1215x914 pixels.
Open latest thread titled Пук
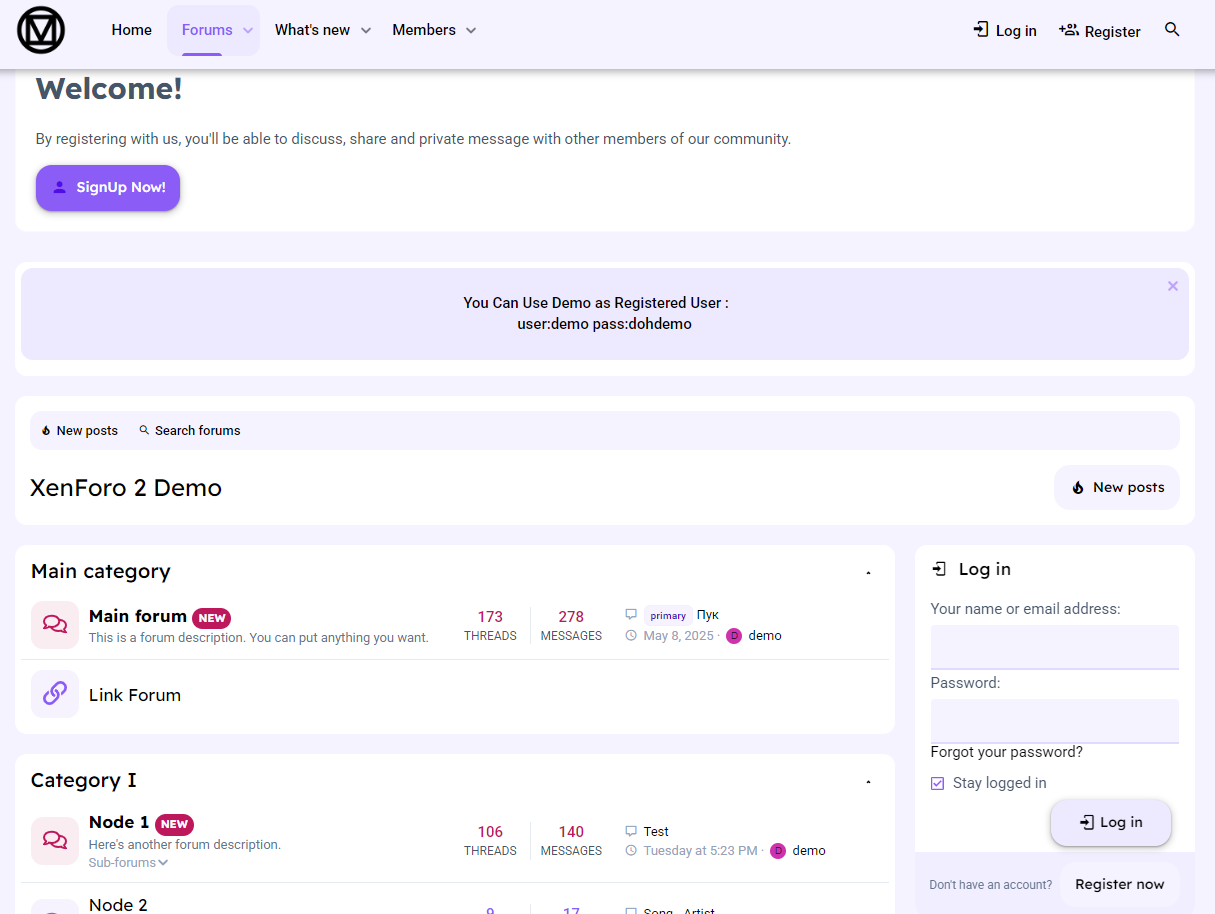708,615
